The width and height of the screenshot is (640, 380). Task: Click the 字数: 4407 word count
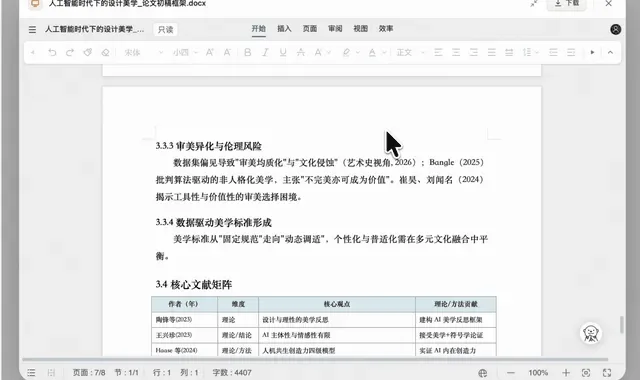click(232, 373)
